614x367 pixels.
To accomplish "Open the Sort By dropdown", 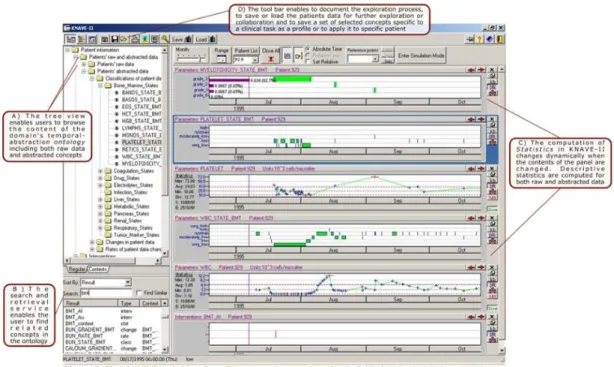I will 128,282.
